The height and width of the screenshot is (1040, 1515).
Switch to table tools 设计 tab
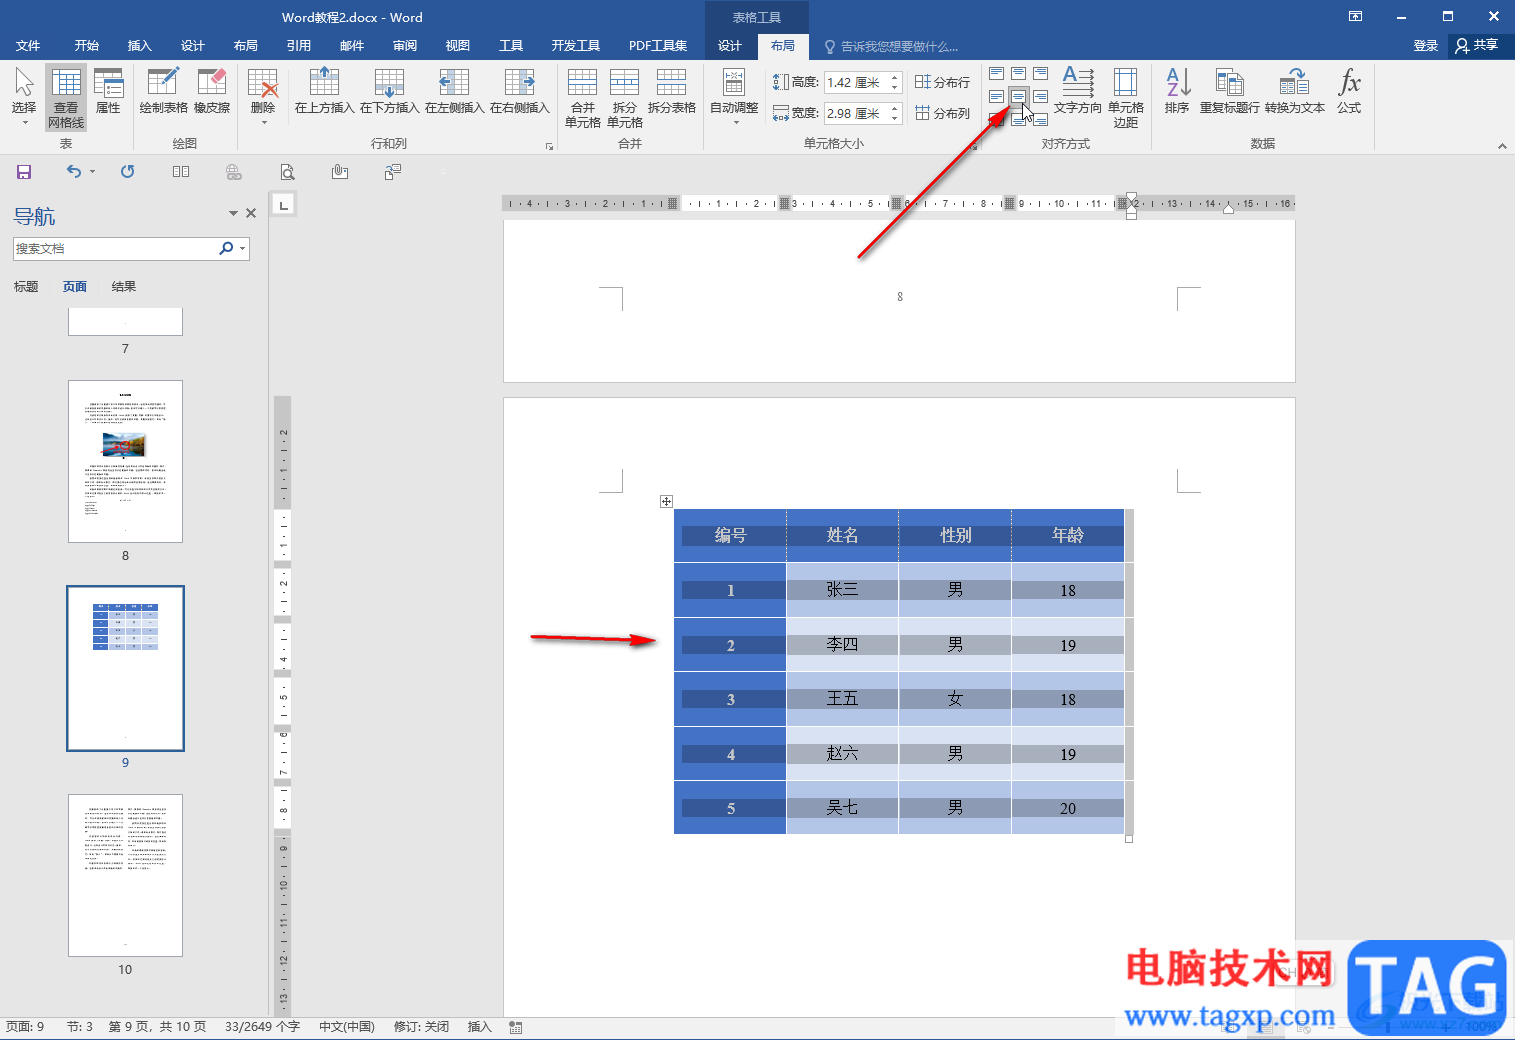730,46
